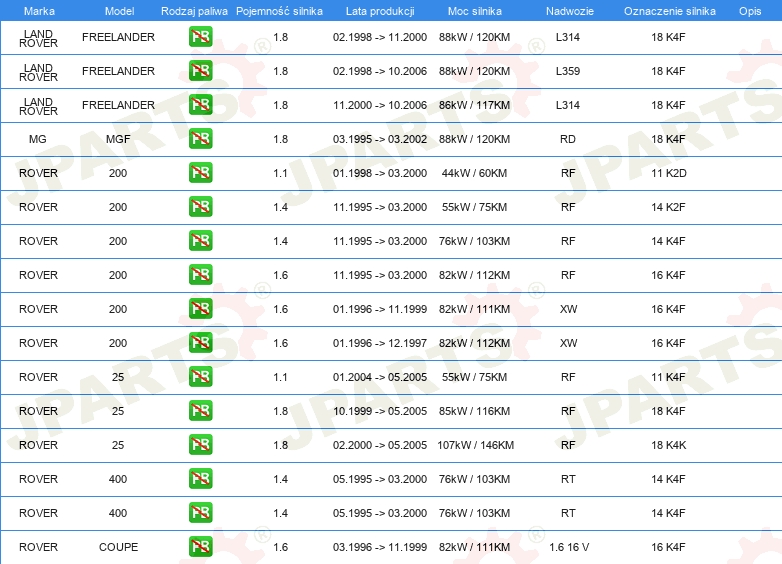Select the 11 K4F engine code cell

(x=668, y=376)
